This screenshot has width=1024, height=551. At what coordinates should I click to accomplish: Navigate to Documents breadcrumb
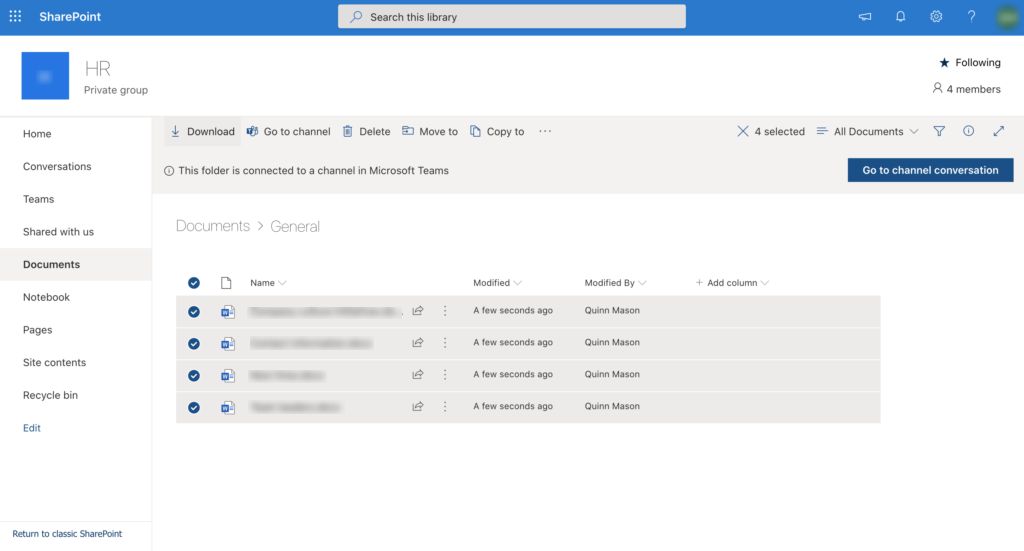213,226
